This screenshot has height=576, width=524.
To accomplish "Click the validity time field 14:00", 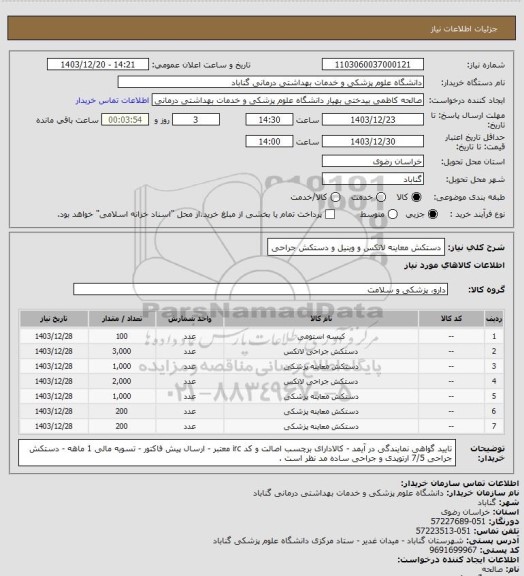I will pyautogui.click(x=269, y=141).
